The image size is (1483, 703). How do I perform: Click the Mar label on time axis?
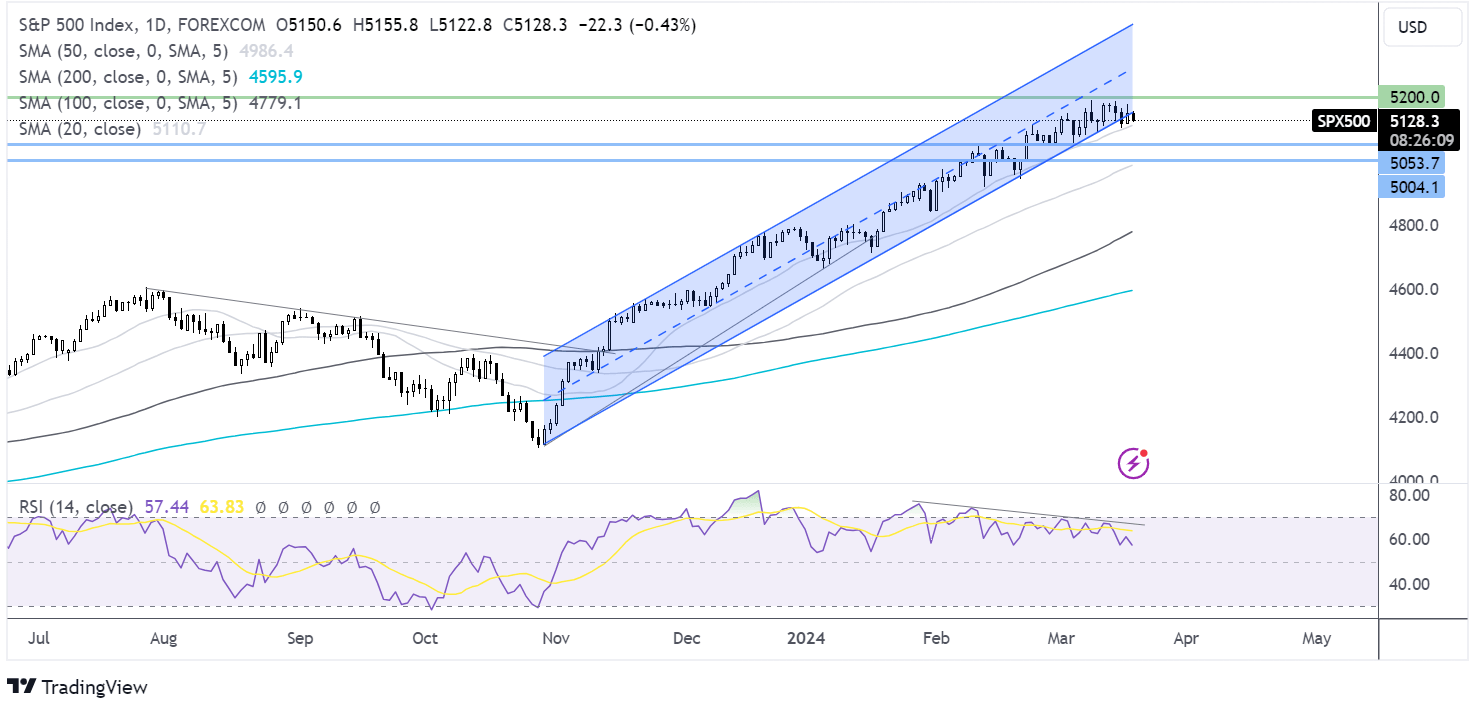pos(1059,636)
